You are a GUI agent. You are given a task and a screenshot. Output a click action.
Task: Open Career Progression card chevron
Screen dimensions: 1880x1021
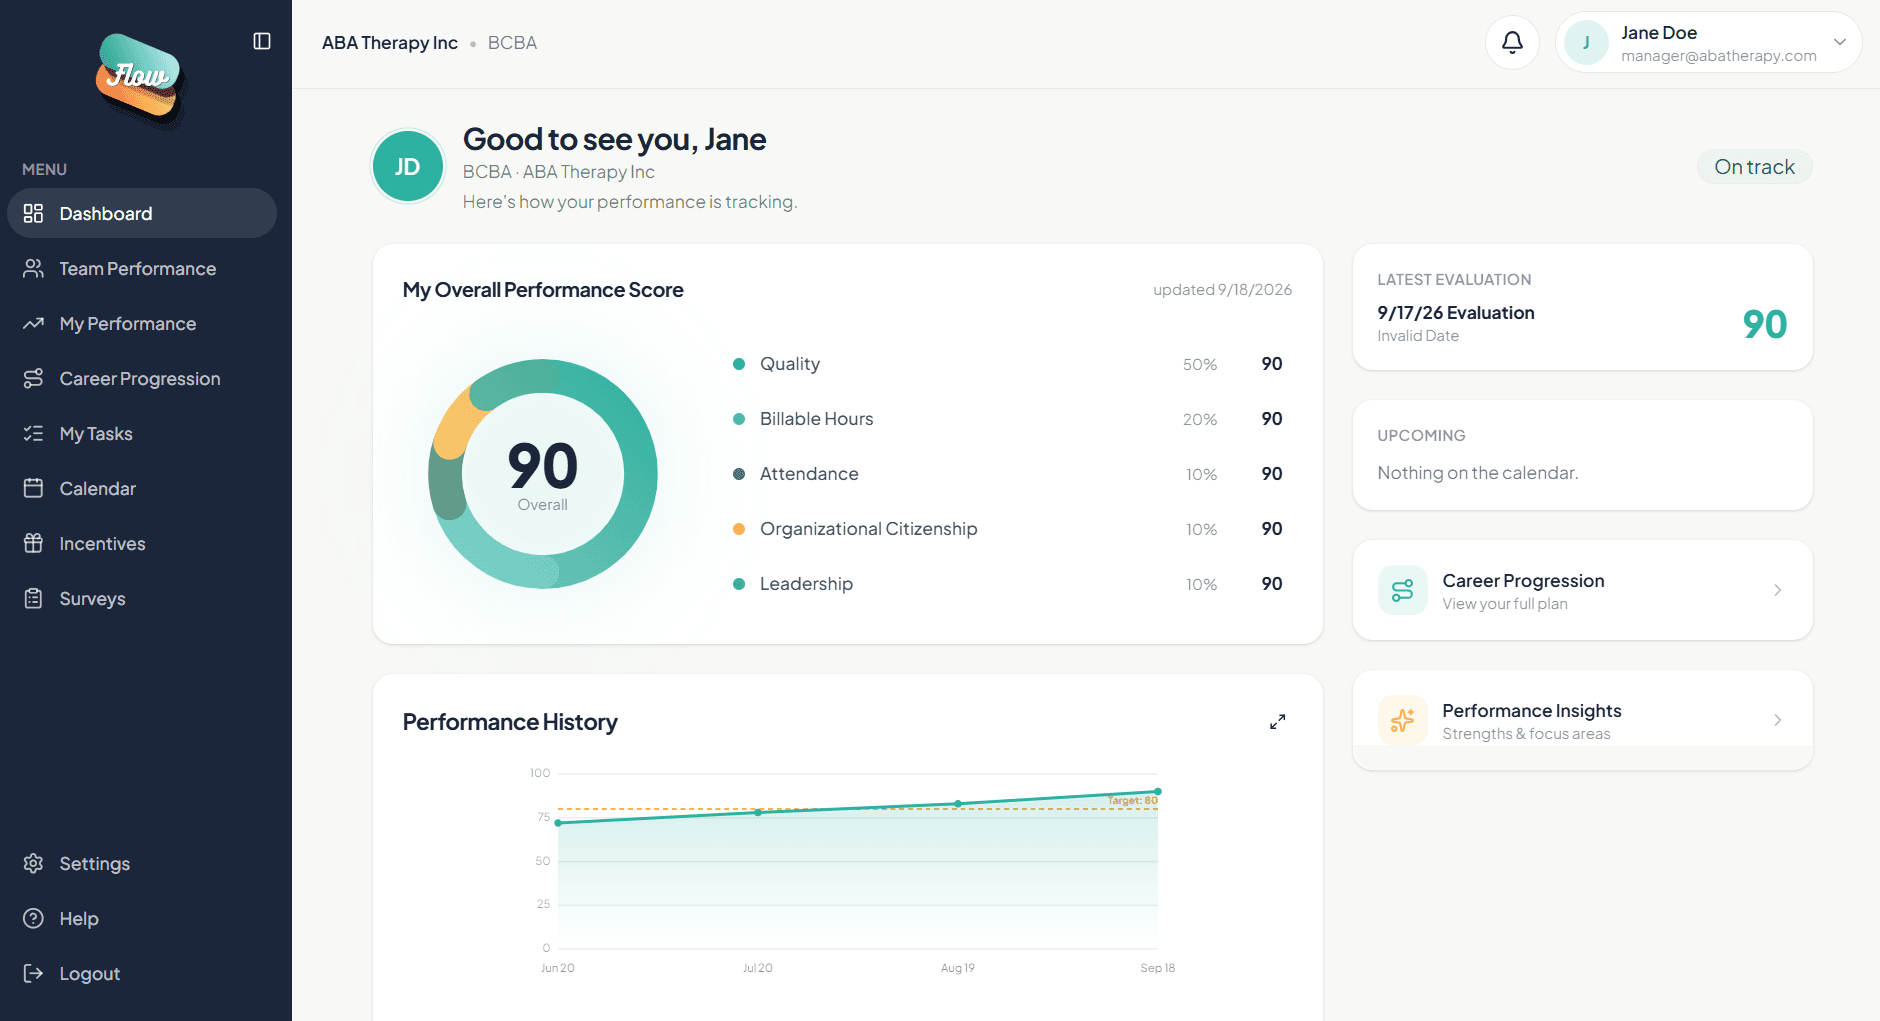1777,590
